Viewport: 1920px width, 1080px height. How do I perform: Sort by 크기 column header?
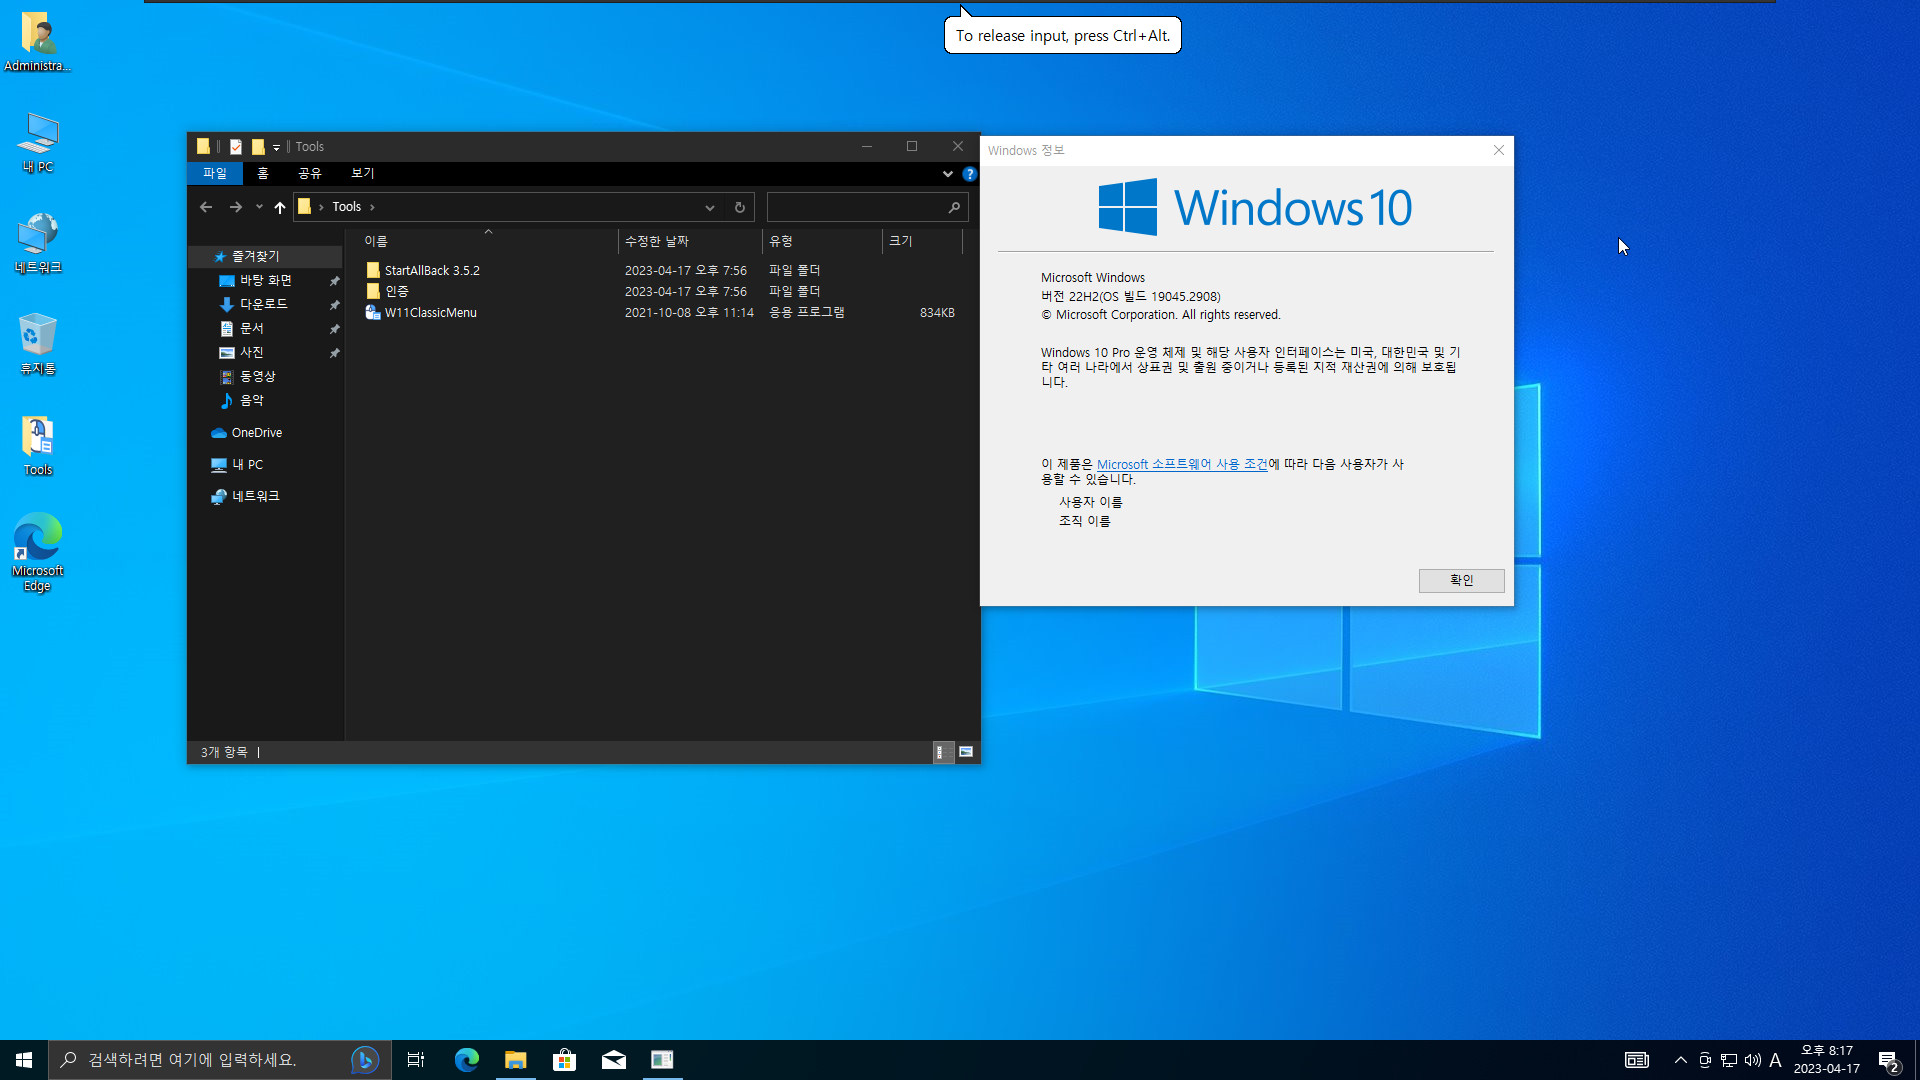(922, 241)
